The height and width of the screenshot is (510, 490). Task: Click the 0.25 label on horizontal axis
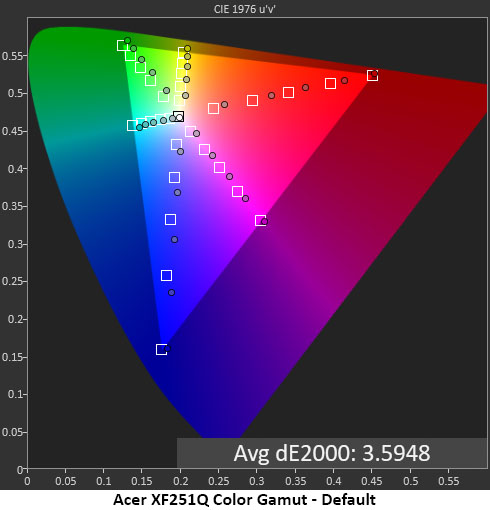(x=218, y=481)
